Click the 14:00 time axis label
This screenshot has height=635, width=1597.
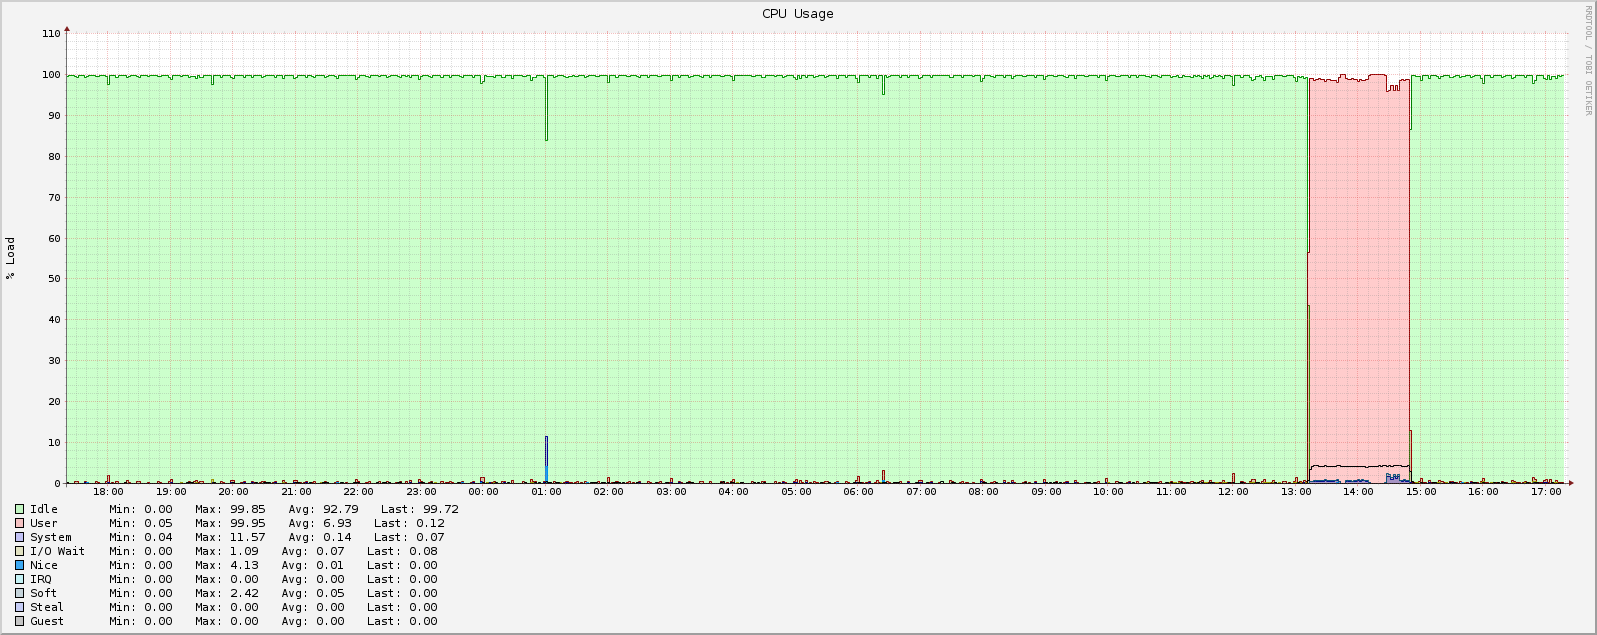click(1358, 492)
